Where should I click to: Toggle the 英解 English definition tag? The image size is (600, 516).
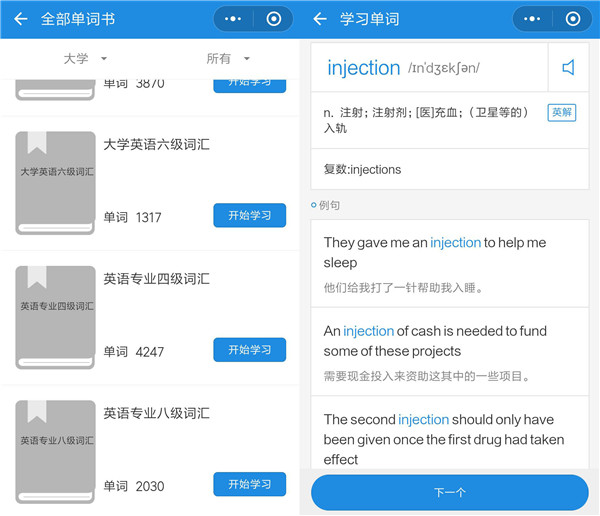click(x=562, y=113)
